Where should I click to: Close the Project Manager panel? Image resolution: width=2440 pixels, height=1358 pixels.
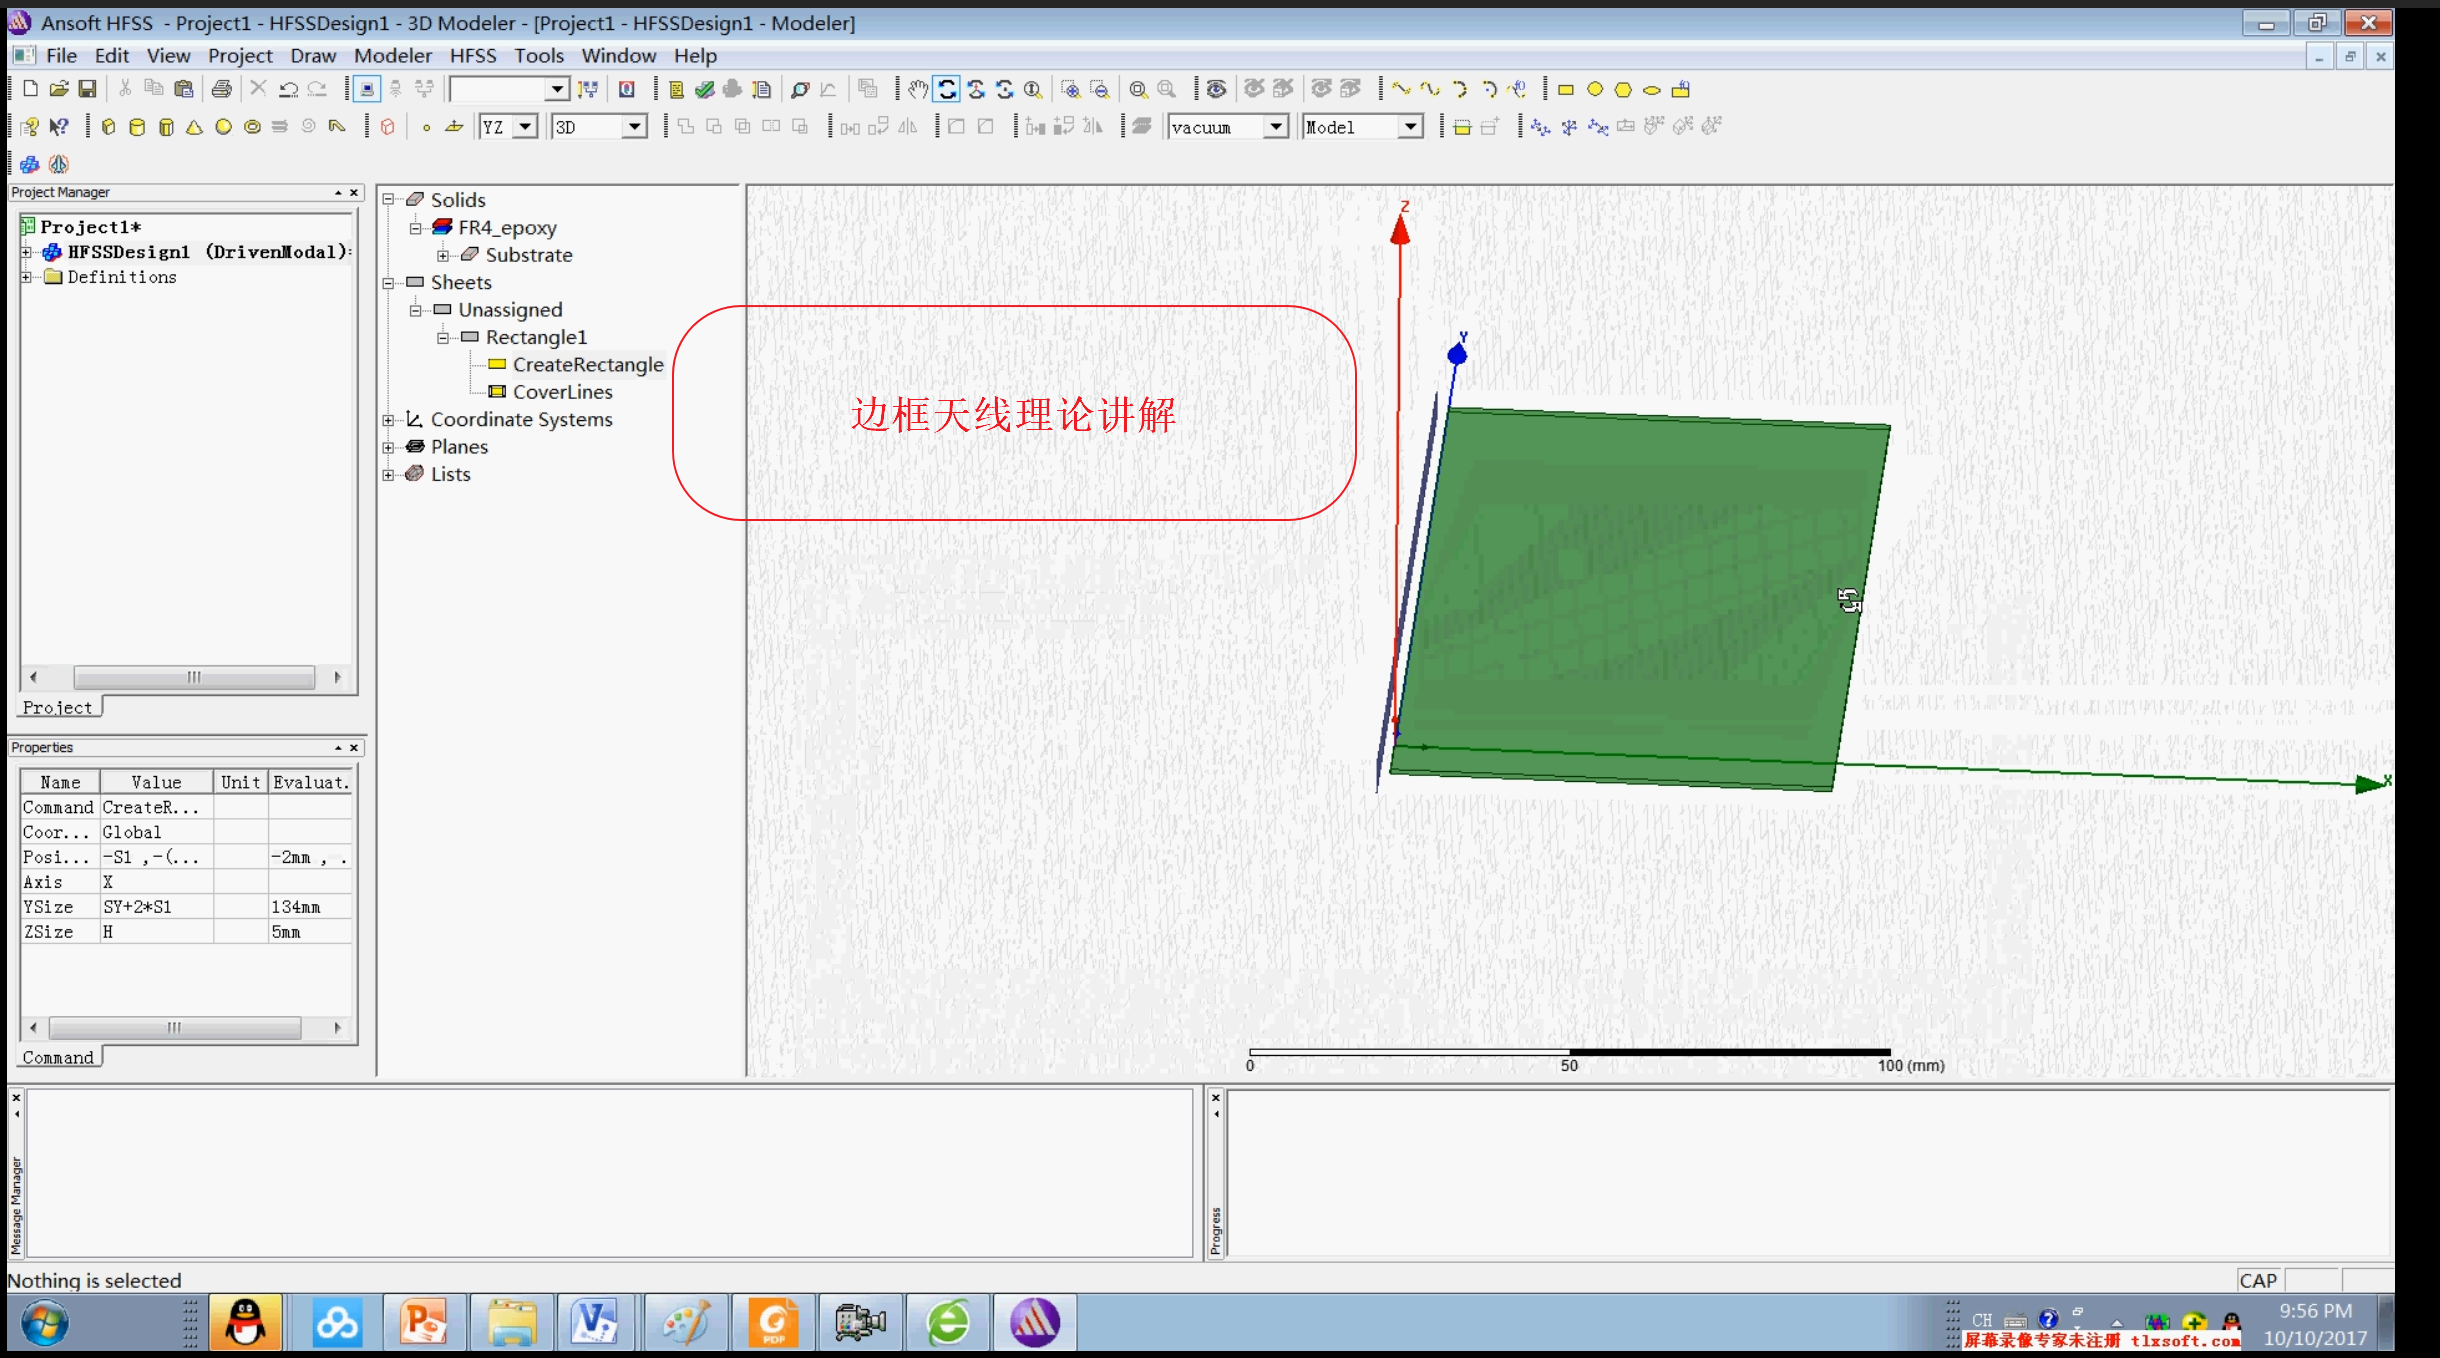[354, 192]
